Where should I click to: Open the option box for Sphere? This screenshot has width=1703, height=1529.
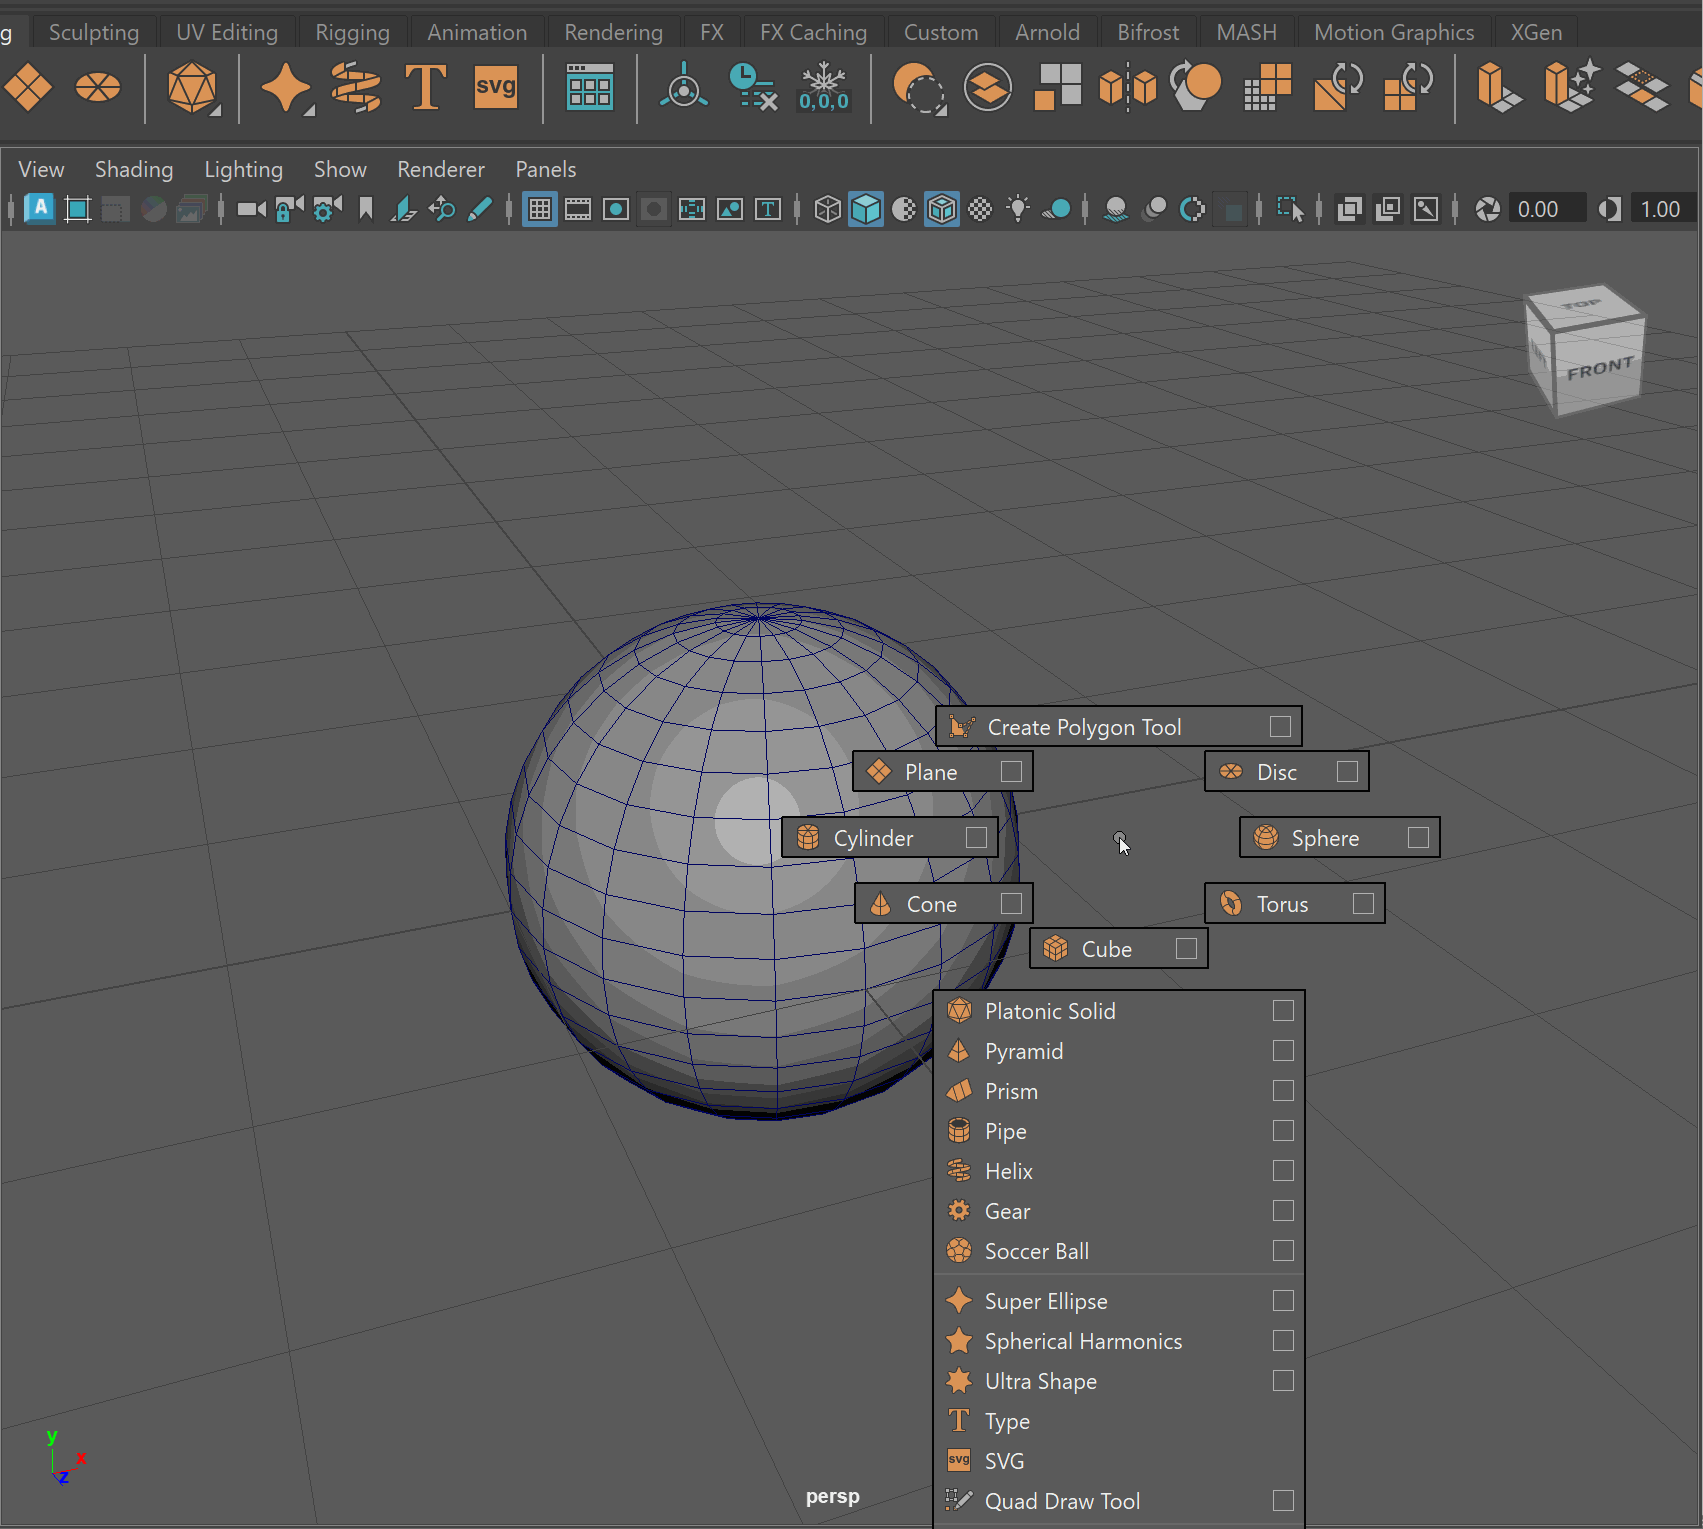[1417, 838]
